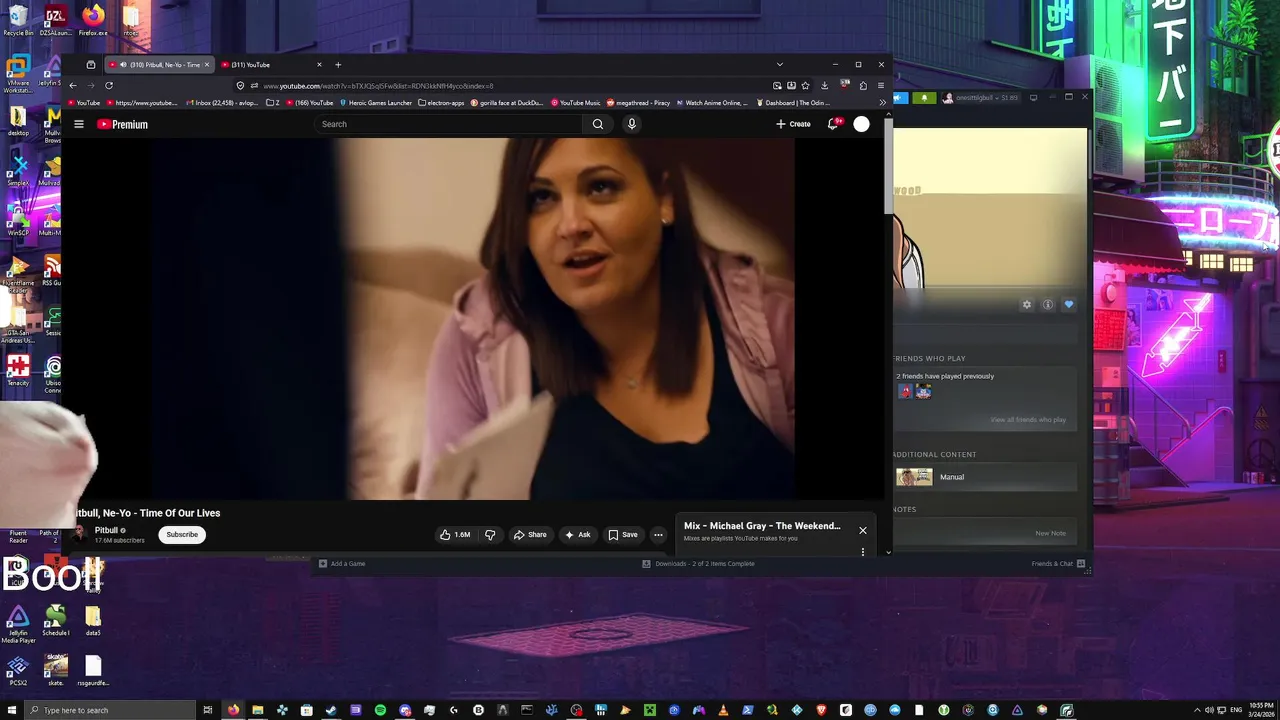Open Firefox.exe desktop shortcut

click(x=93, y=20)
